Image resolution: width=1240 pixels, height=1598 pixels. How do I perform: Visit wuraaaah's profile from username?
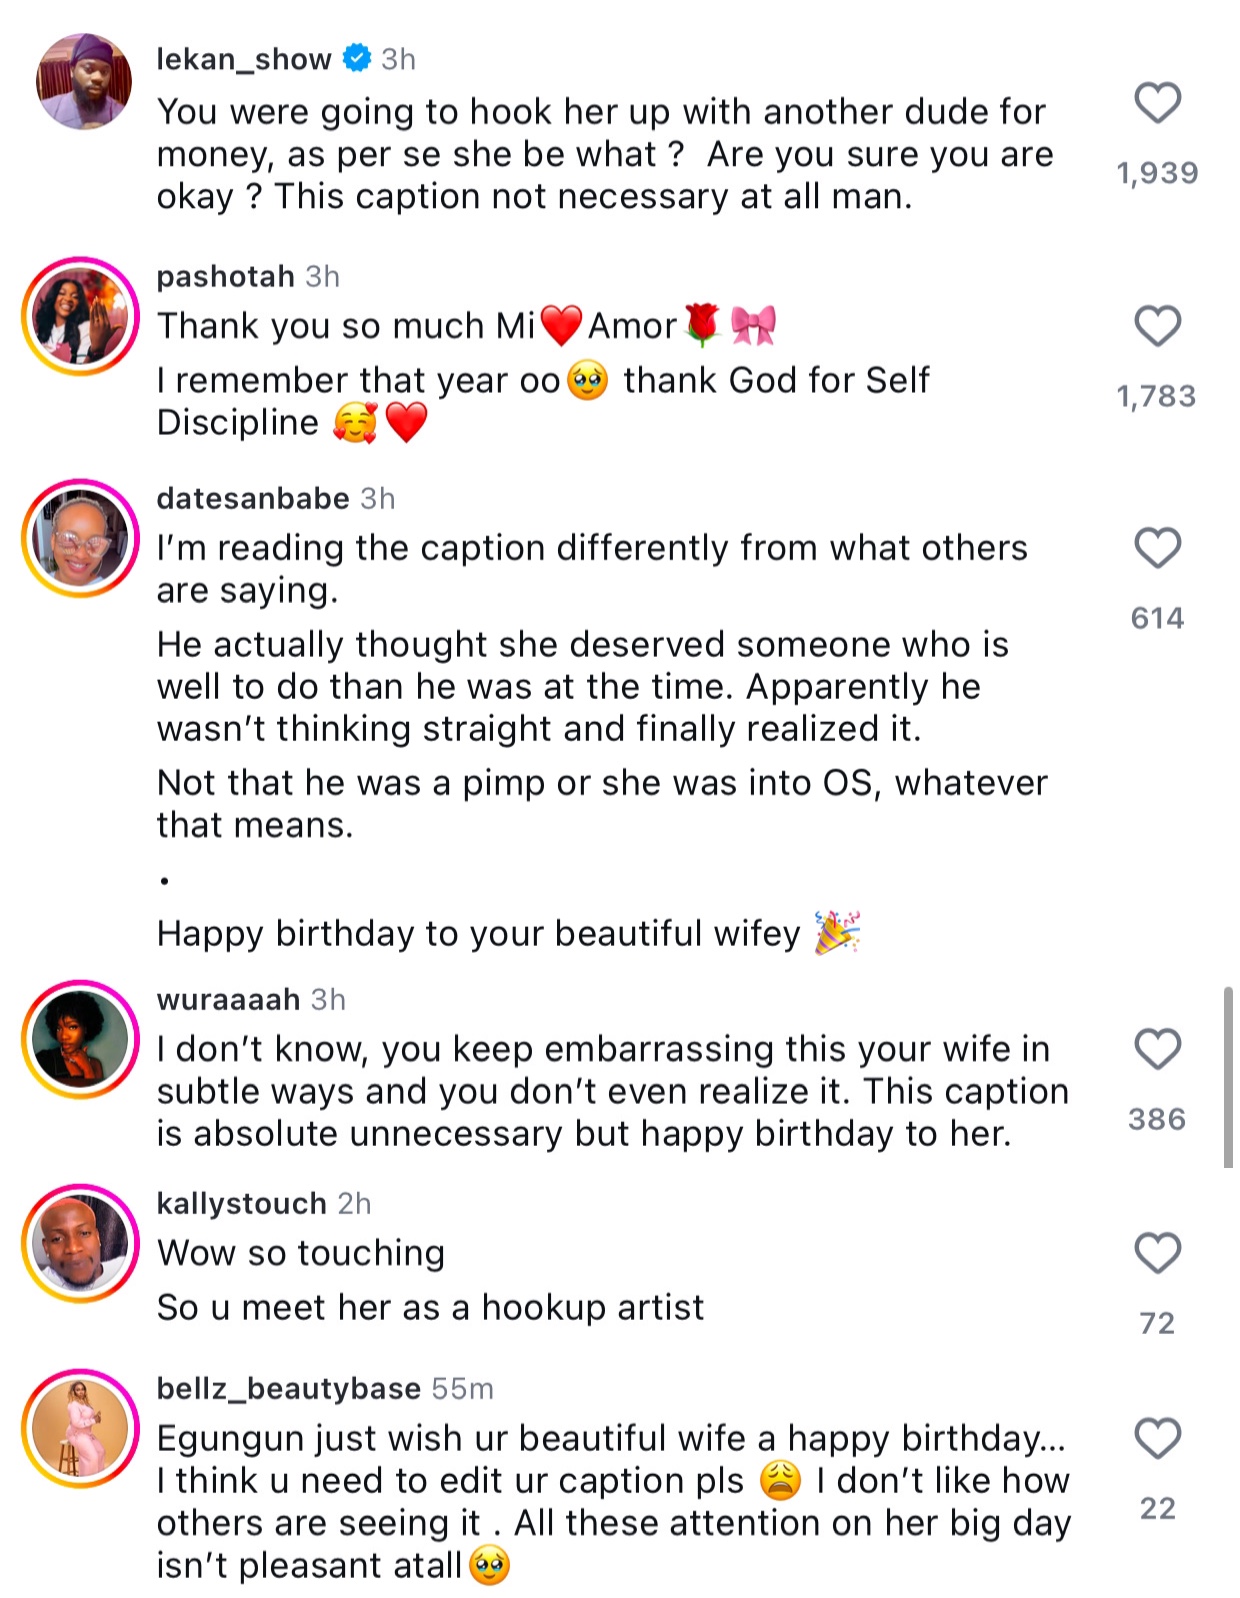[228, 999]
